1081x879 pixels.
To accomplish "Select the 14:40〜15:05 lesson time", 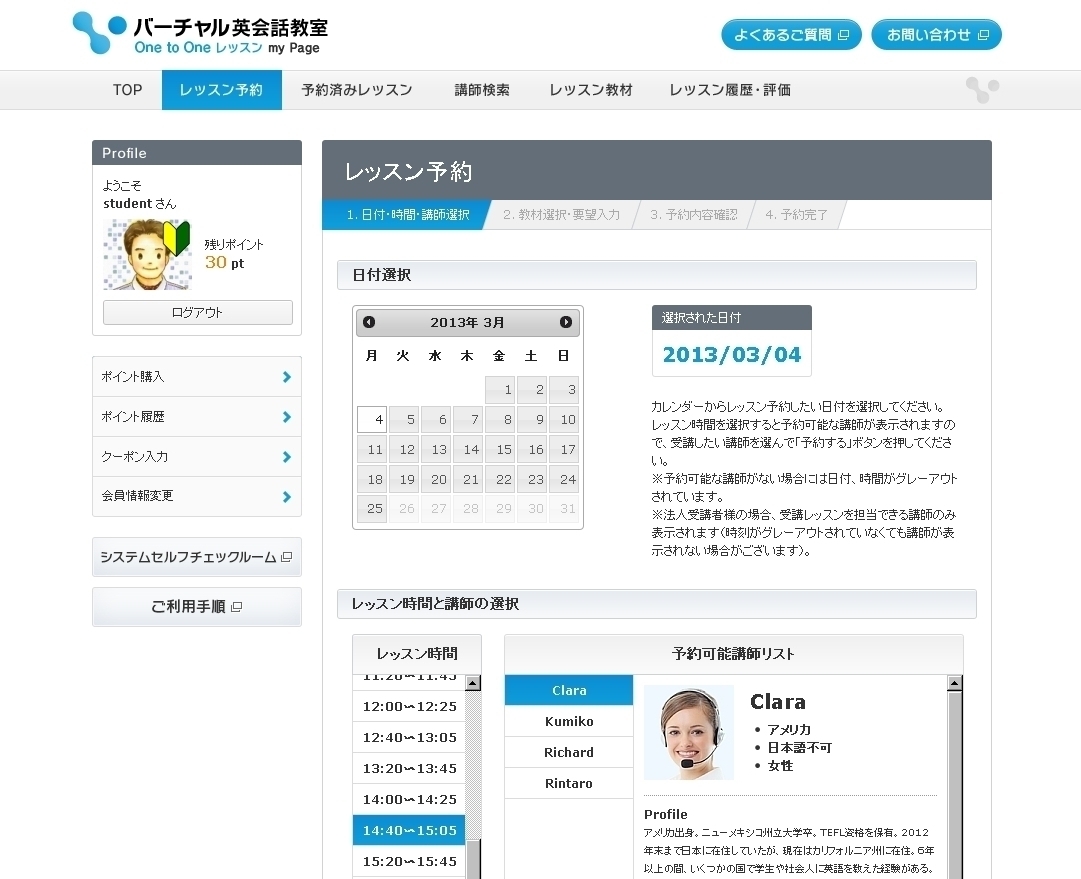I will point(410,831).
